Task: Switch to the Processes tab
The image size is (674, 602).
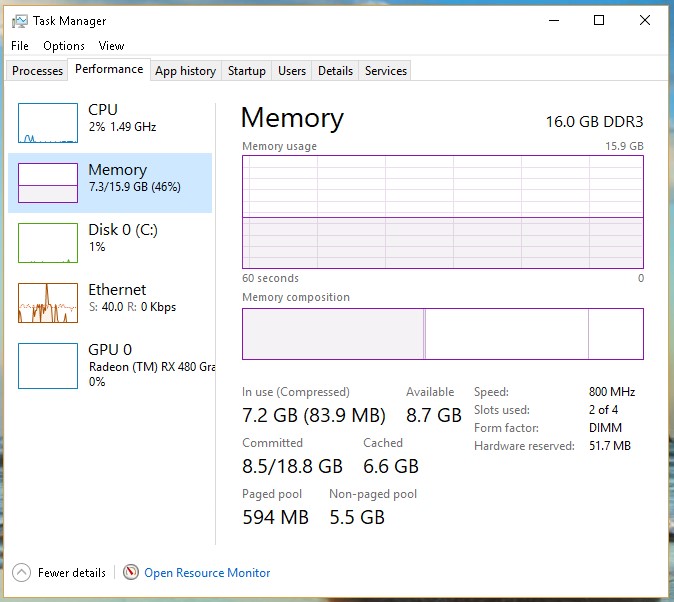Action: click(x=38, y=71)
